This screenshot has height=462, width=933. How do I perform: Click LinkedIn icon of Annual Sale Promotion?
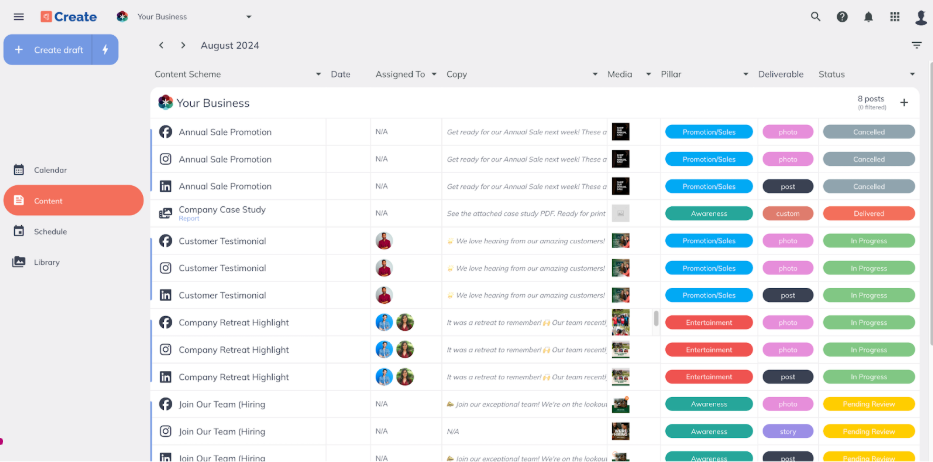coord(166,186)
